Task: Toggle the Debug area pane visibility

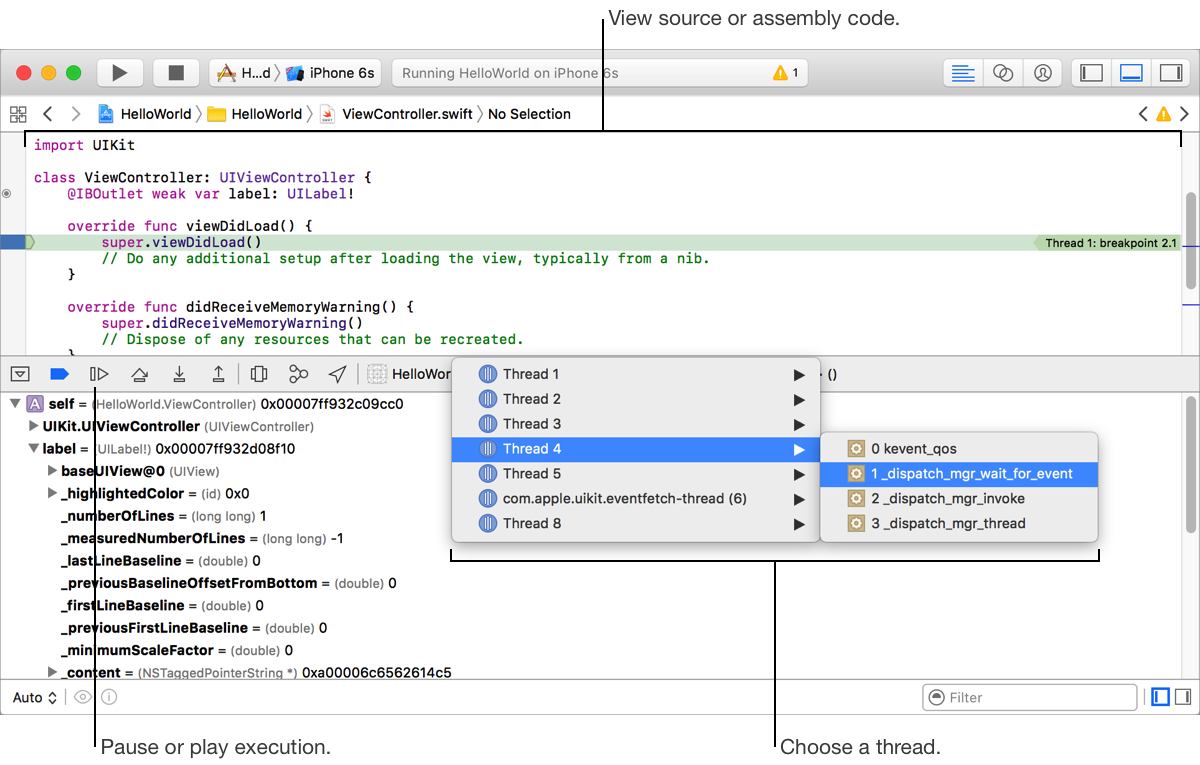Action: click(1131, 73)
